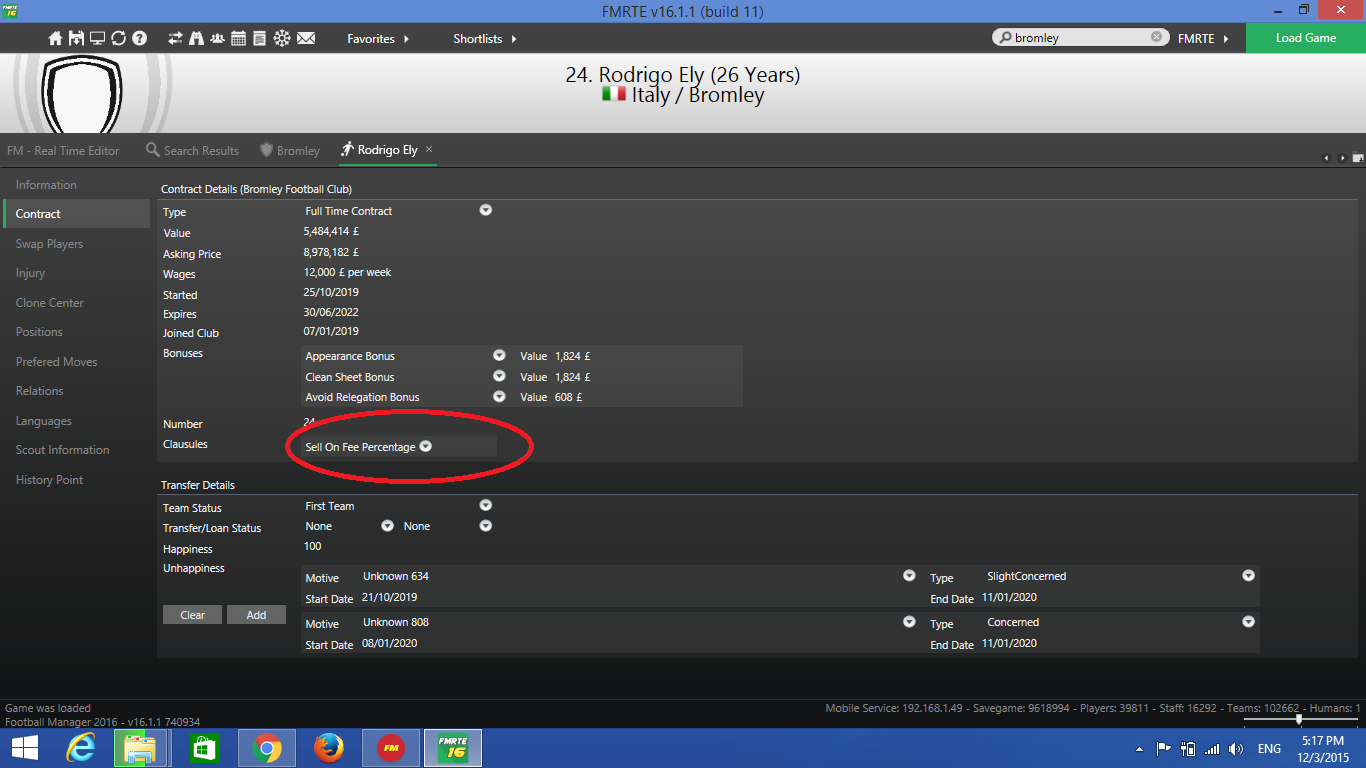This screenshot has width=1366, height=768.
Task: Open File Explorer from the taskbar
Action: click(141, 748)
